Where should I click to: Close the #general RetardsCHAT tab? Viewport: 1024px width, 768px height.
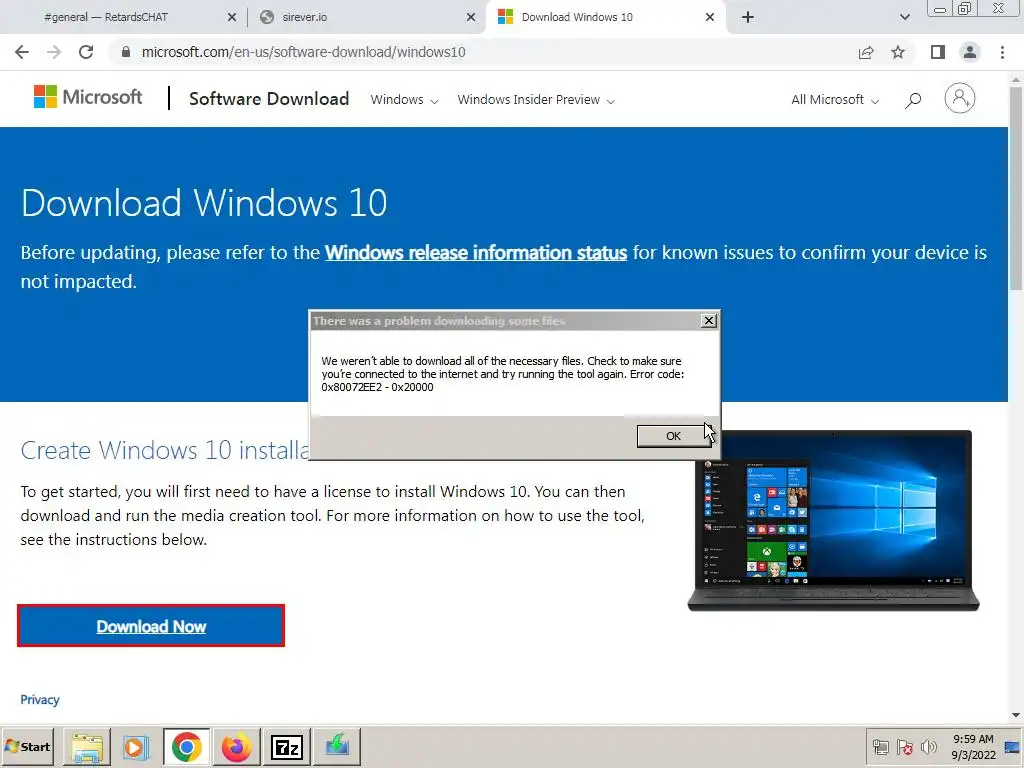click(x=232, y=17)
